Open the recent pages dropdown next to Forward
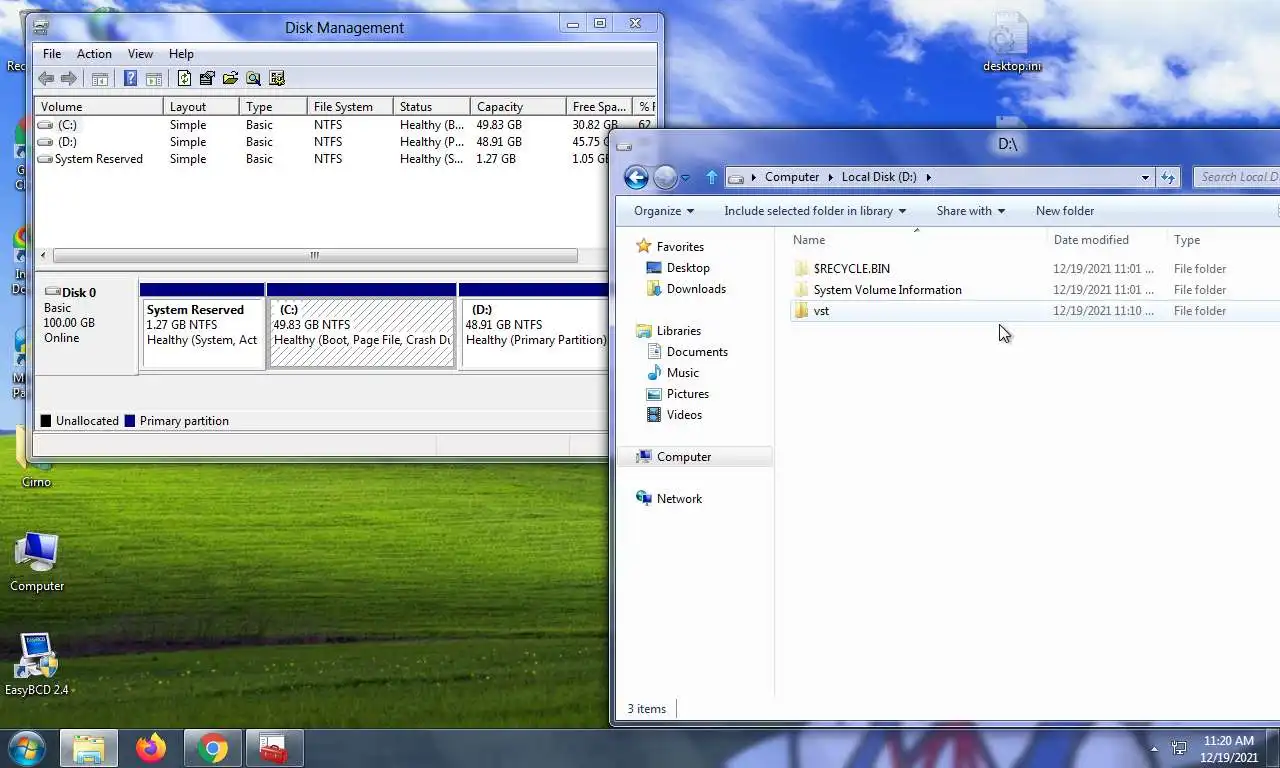Image resolution: width=1280 pixels, height=768 pixels. (685, 178)
